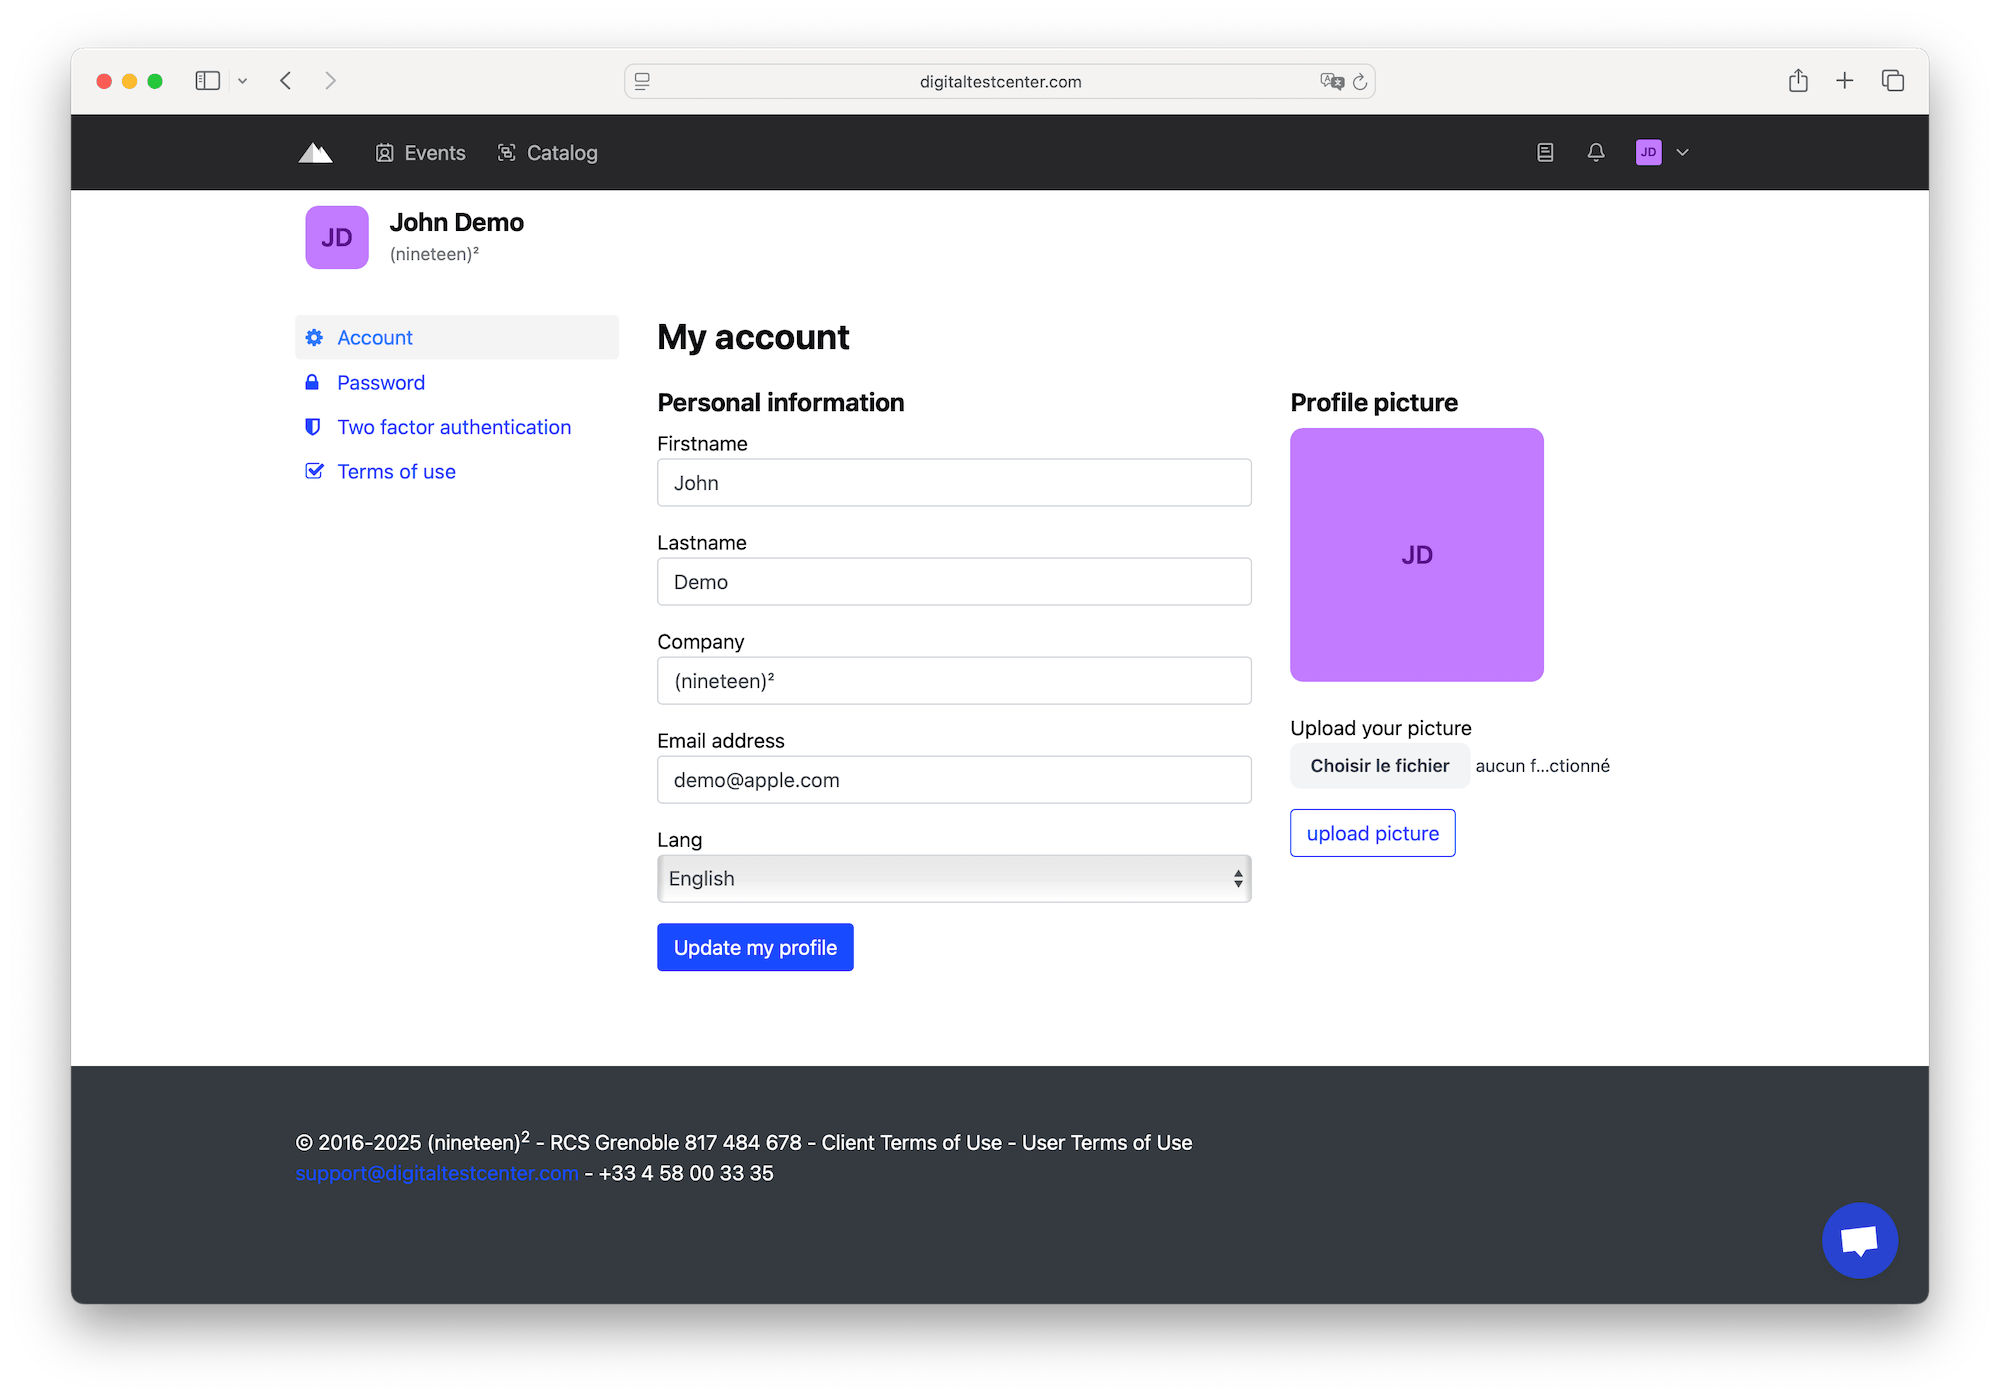Image resolution: width=2000 pixels, height=1398 pixels.
Task: Click into the Firstname field
Action: coord(953,483)
